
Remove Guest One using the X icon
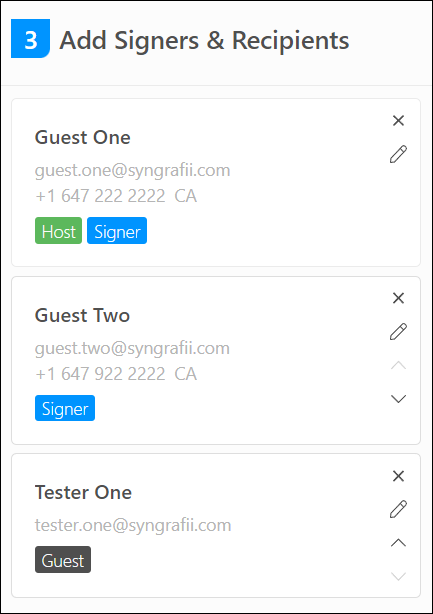398,121
